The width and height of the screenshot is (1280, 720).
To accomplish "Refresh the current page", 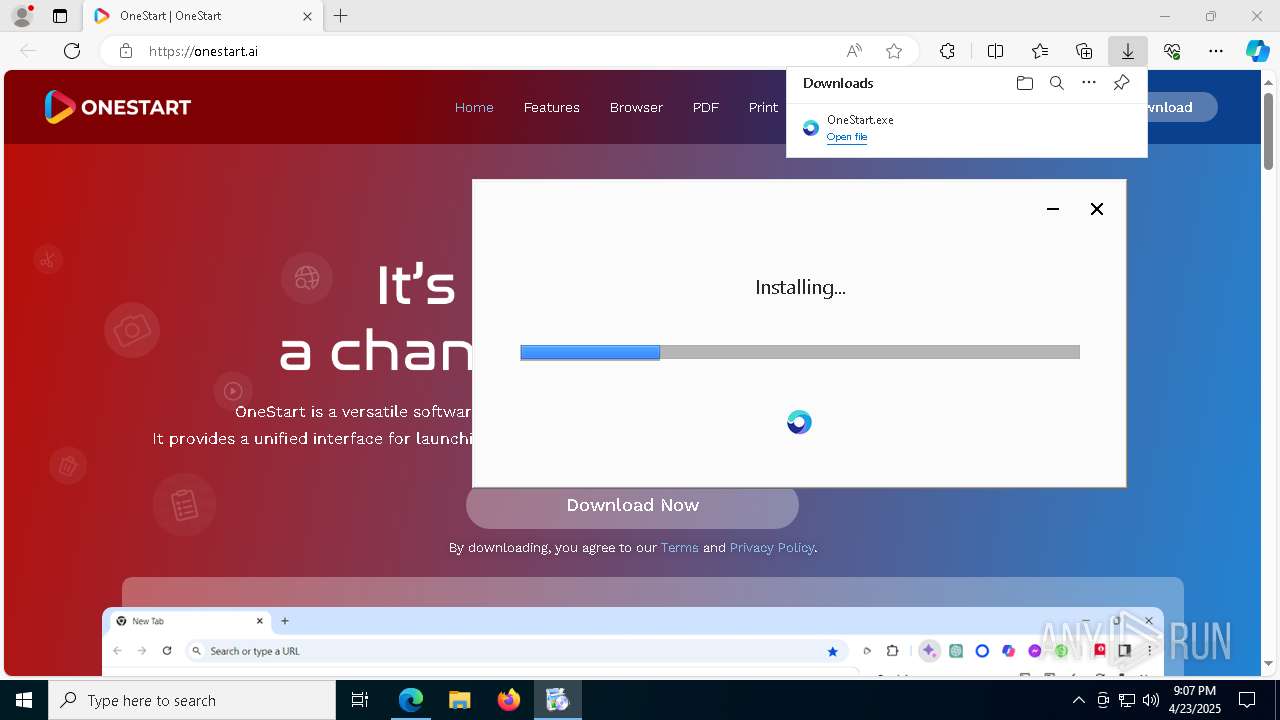I will [x=72, y=51].
